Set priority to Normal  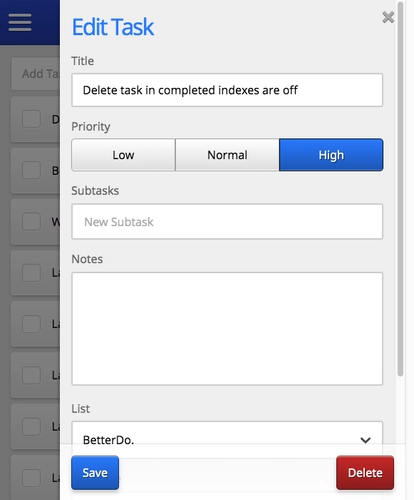[x=227, y=155]
